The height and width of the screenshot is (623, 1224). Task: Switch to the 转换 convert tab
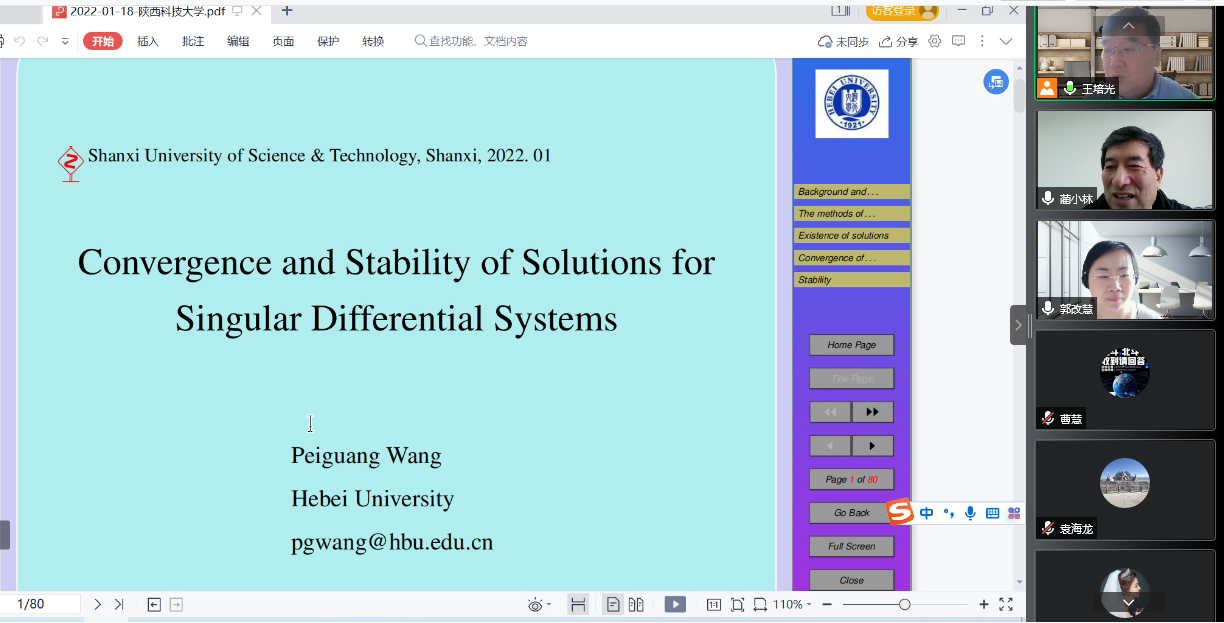(373, 41)
